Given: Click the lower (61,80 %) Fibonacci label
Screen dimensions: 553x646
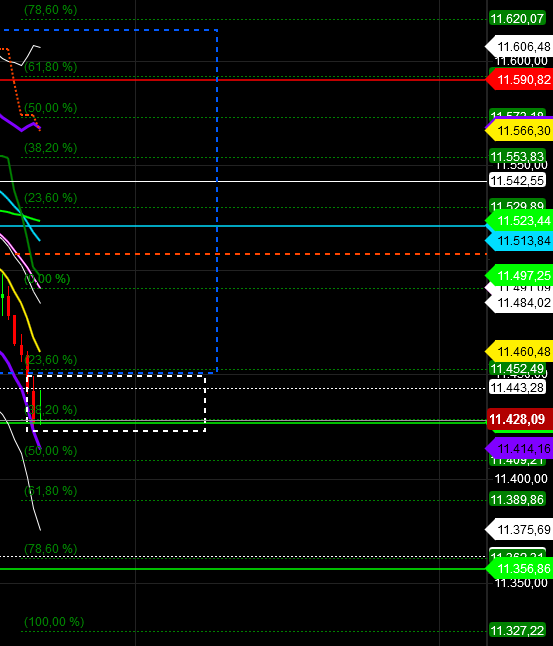Looking at the screenshot, I should click(51, 491).
